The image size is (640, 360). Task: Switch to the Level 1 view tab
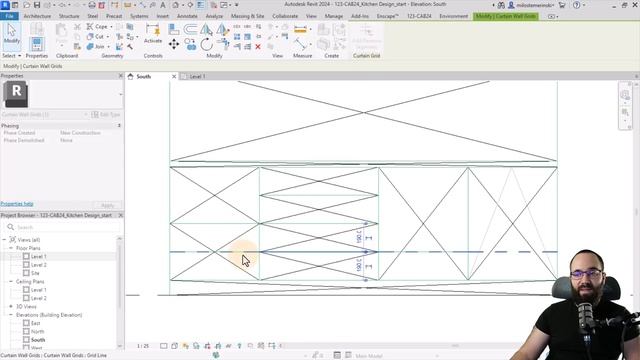coord(198,77)
